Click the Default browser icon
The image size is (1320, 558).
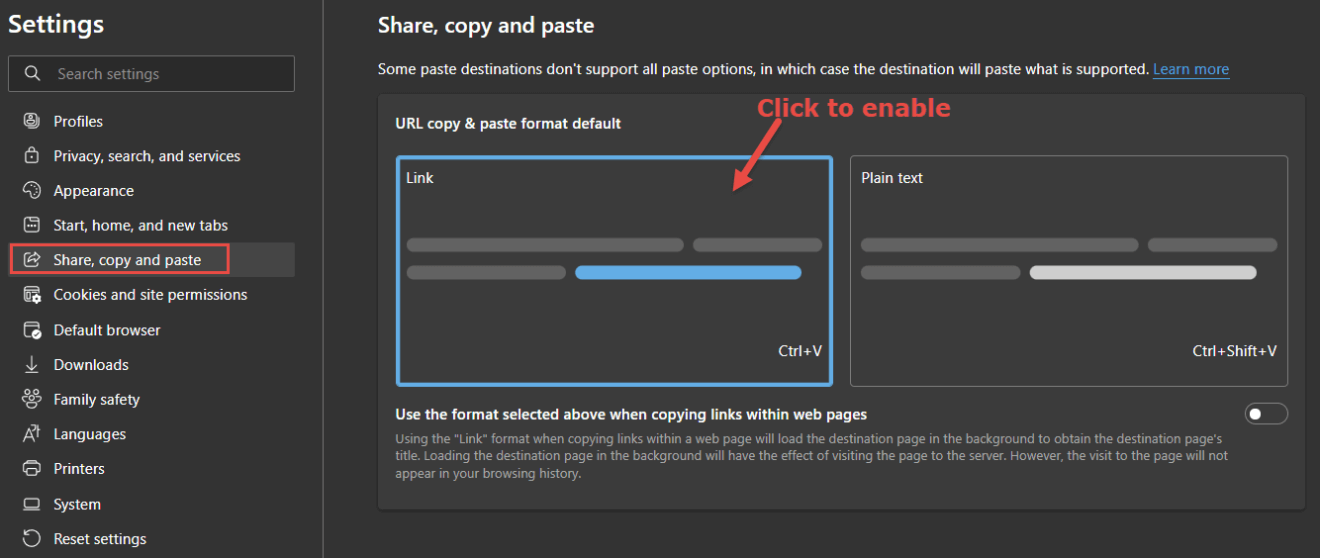pyautogui.click(x=32, y=330)
